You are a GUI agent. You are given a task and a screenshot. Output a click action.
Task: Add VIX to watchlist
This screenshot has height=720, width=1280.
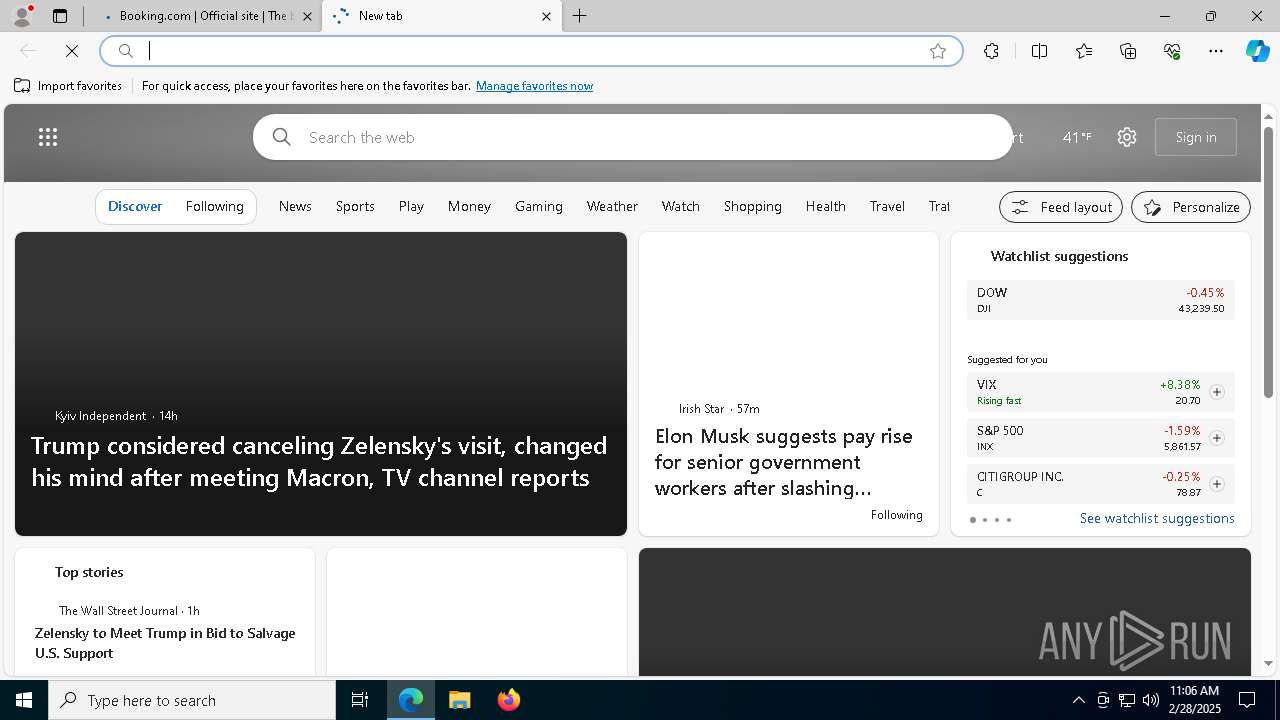coord(1217,392)
